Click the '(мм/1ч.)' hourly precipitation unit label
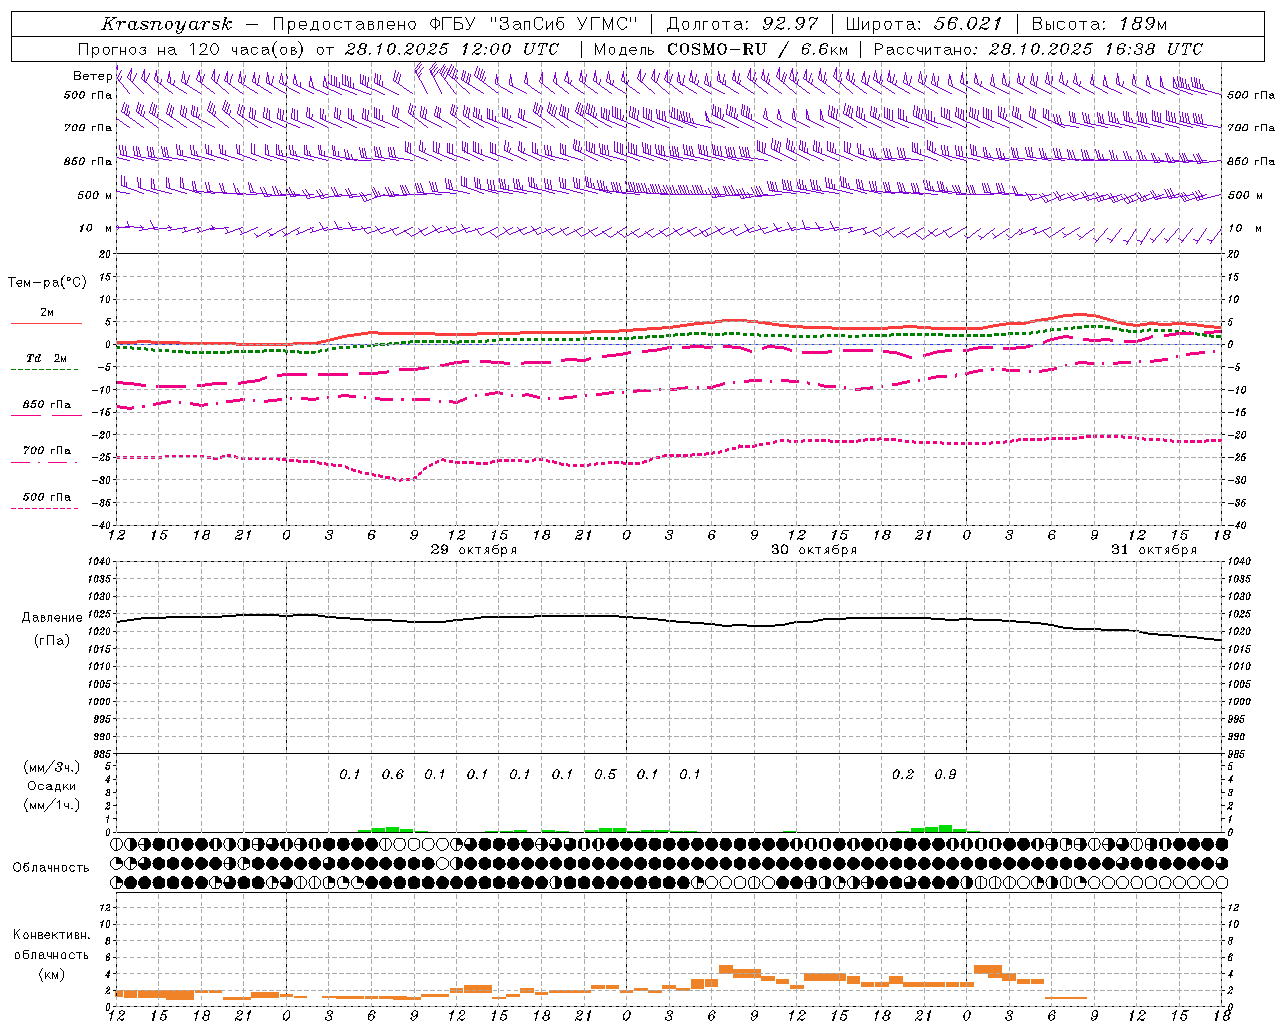The width and height of the screenshot is (1280, 1024). tap(52, 805)
